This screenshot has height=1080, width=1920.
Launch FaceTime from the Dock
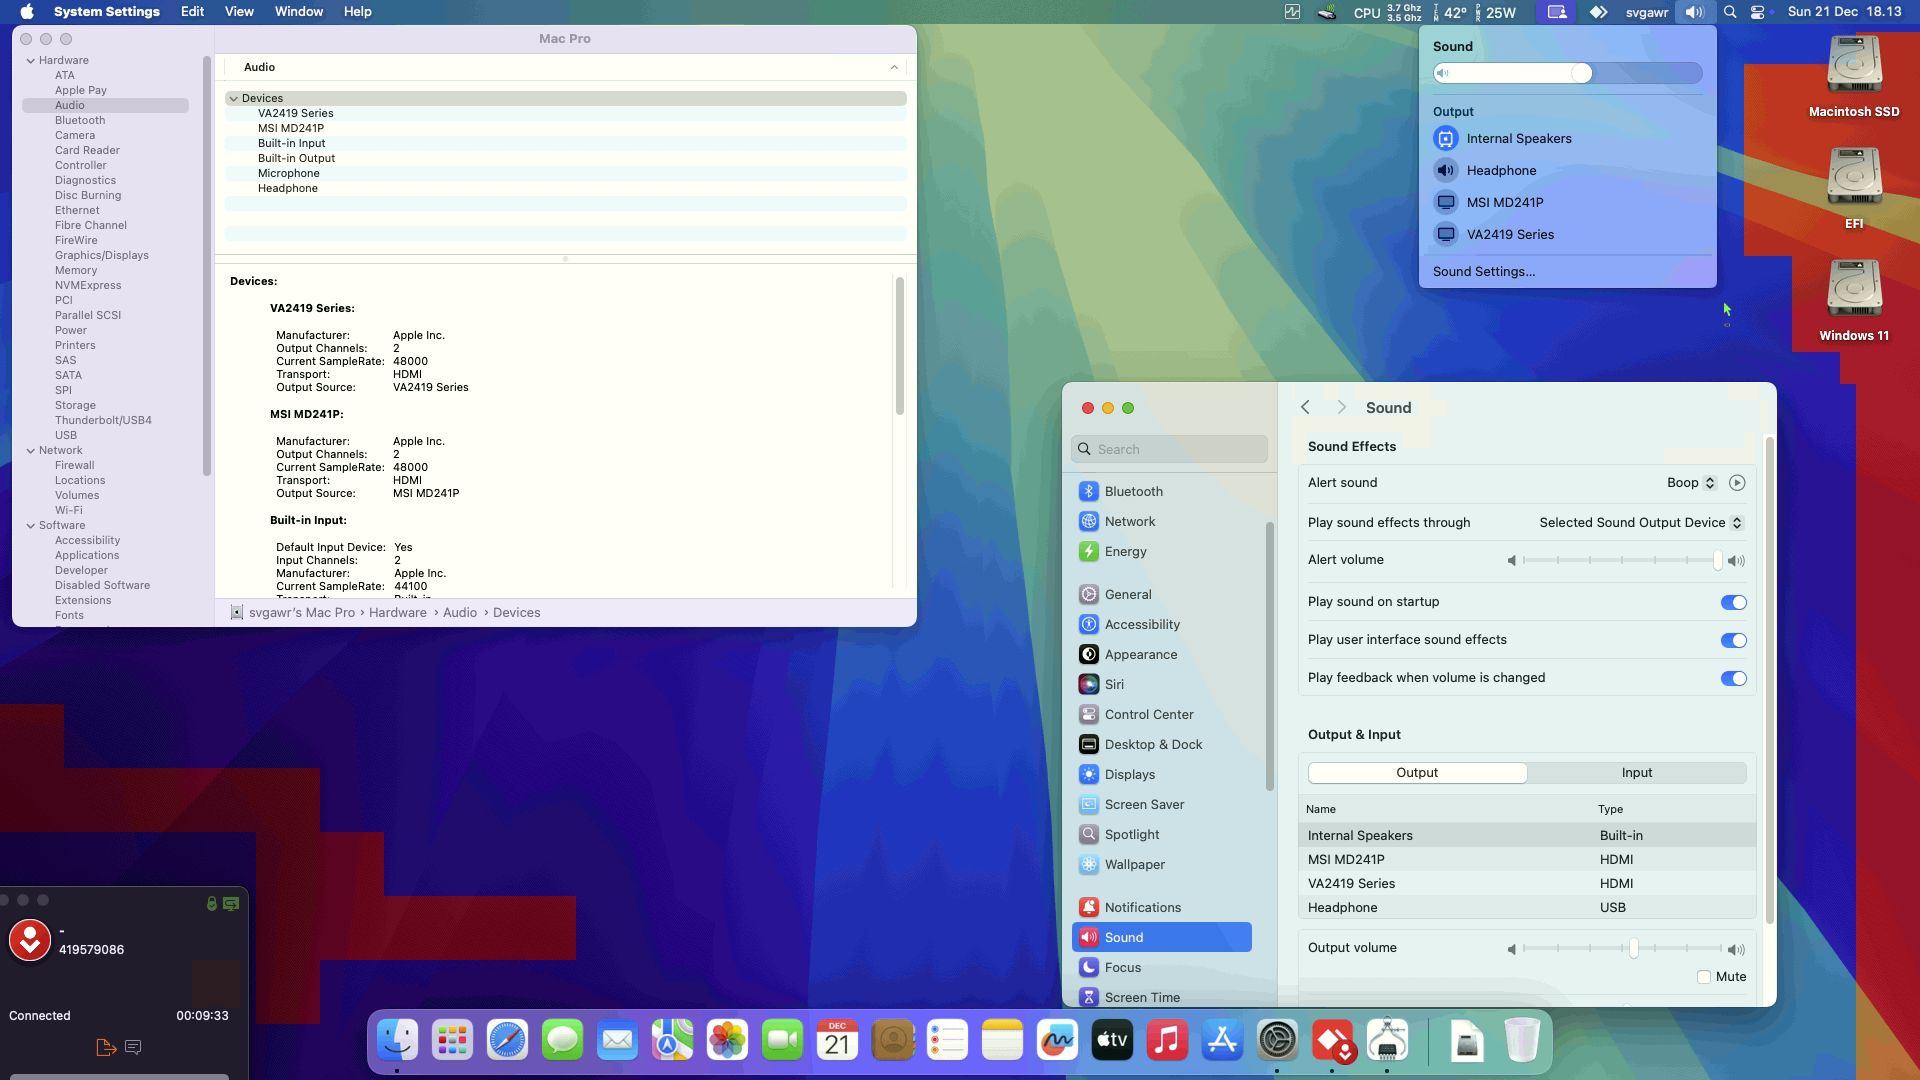tap(782, 1041)
